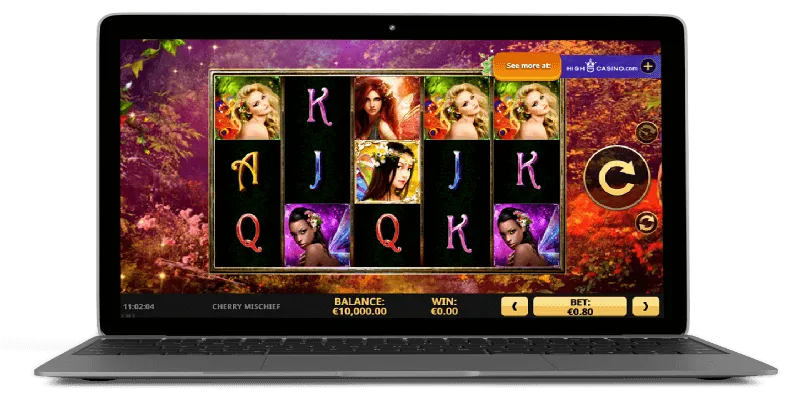This screenshot has height=400, width=800.
Task: Click the purple fairy symbol in second reel
Action: [317, 235]
